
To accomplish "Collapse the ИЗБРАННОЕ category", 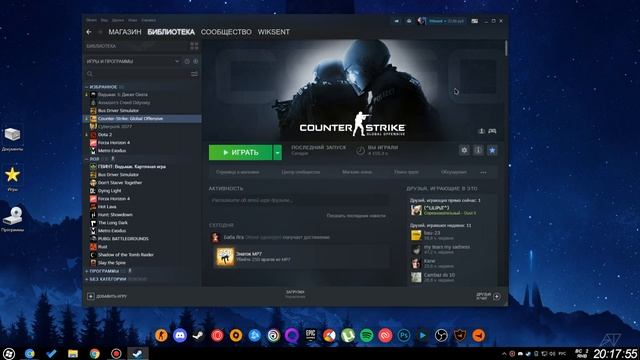I will (87, 87).
